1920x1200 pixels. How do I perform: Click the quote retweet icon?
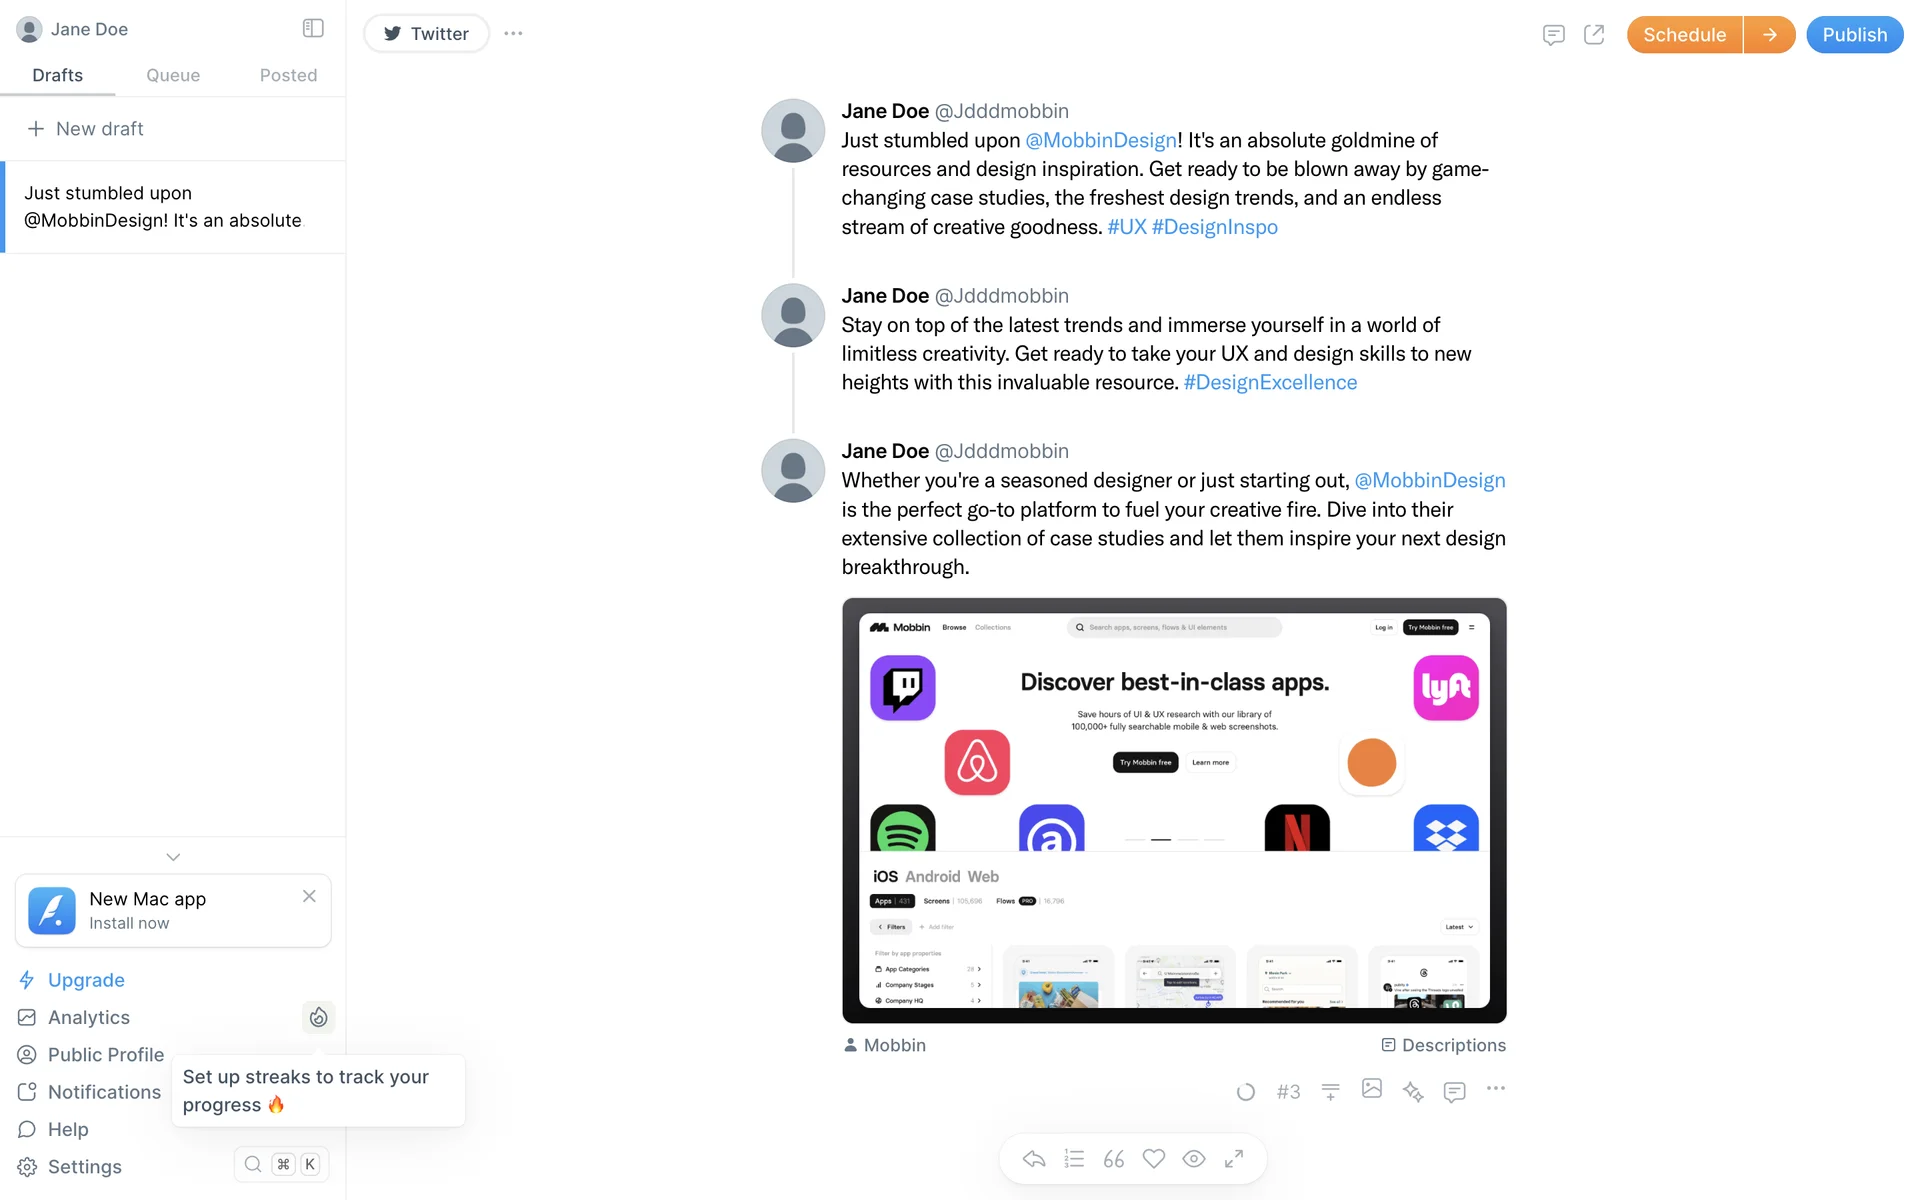(x=1114, y=1158)
